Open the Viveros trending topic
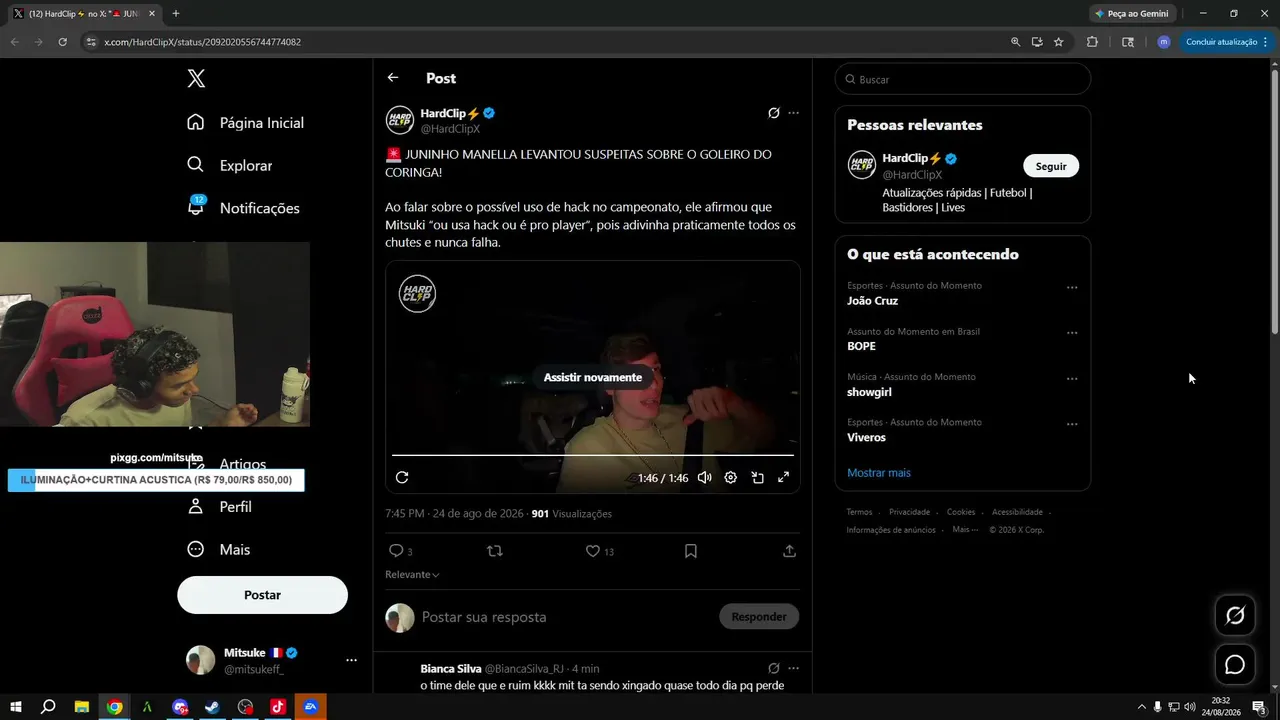Viewport: 1280px width, 720px height. 866,437
